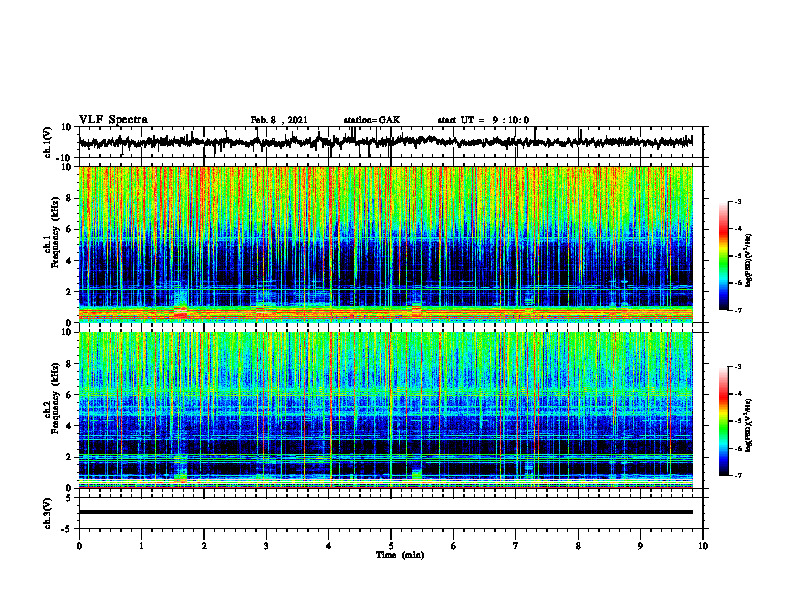Click the "station=GAK" label

tap(372, 120)
